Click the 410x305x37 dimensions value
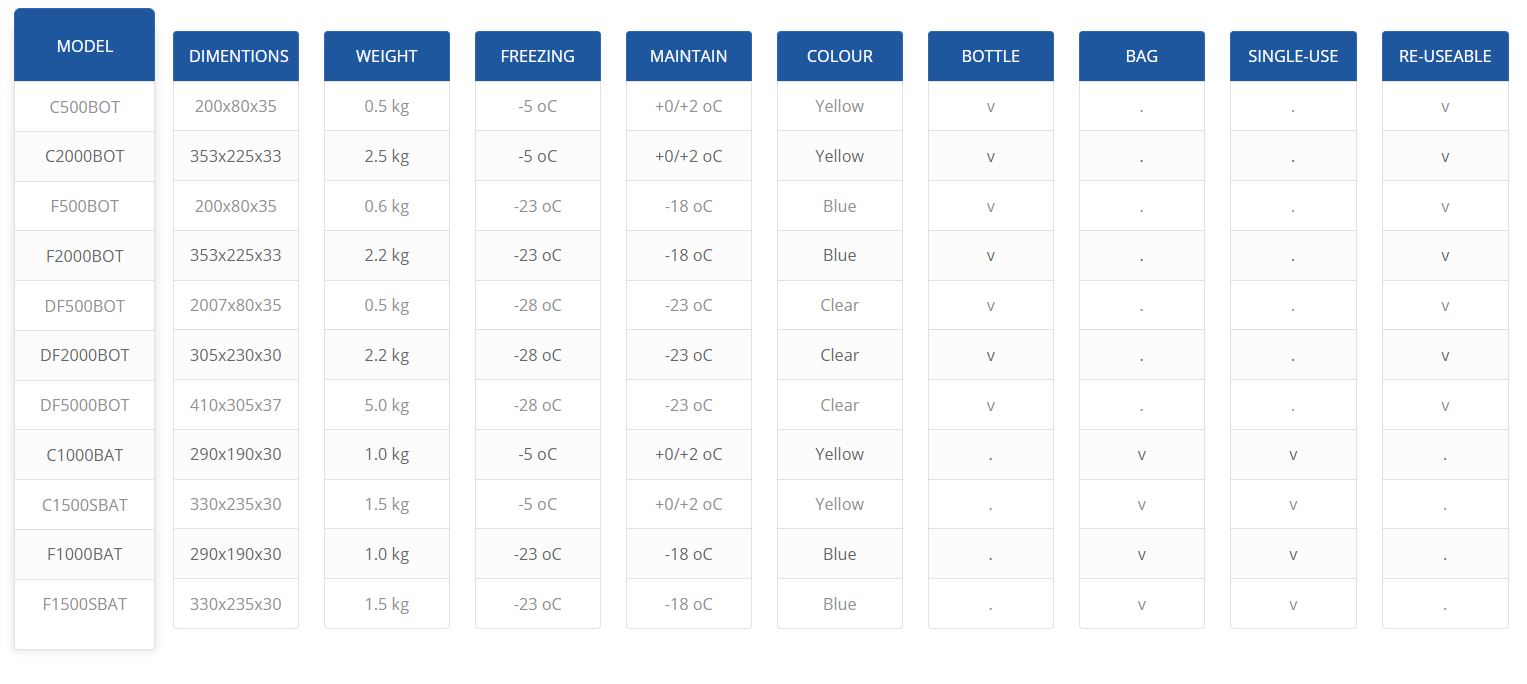Viewport: 1527px width, 684px height. (x=235, y=405)
